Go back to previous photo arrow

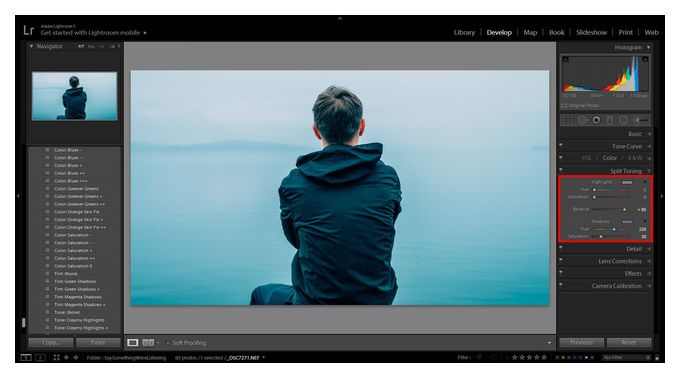[66, 358]
